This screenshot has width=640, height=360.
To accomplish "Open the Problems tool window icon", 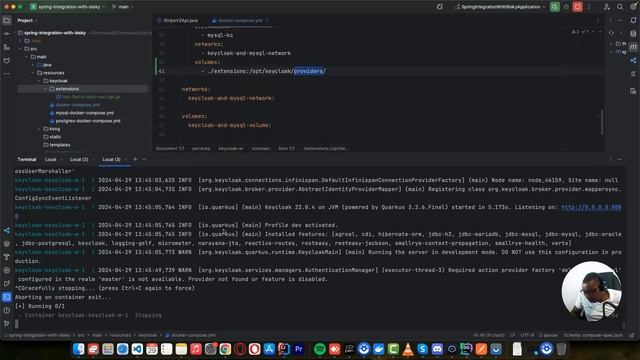I will point(7,310).
